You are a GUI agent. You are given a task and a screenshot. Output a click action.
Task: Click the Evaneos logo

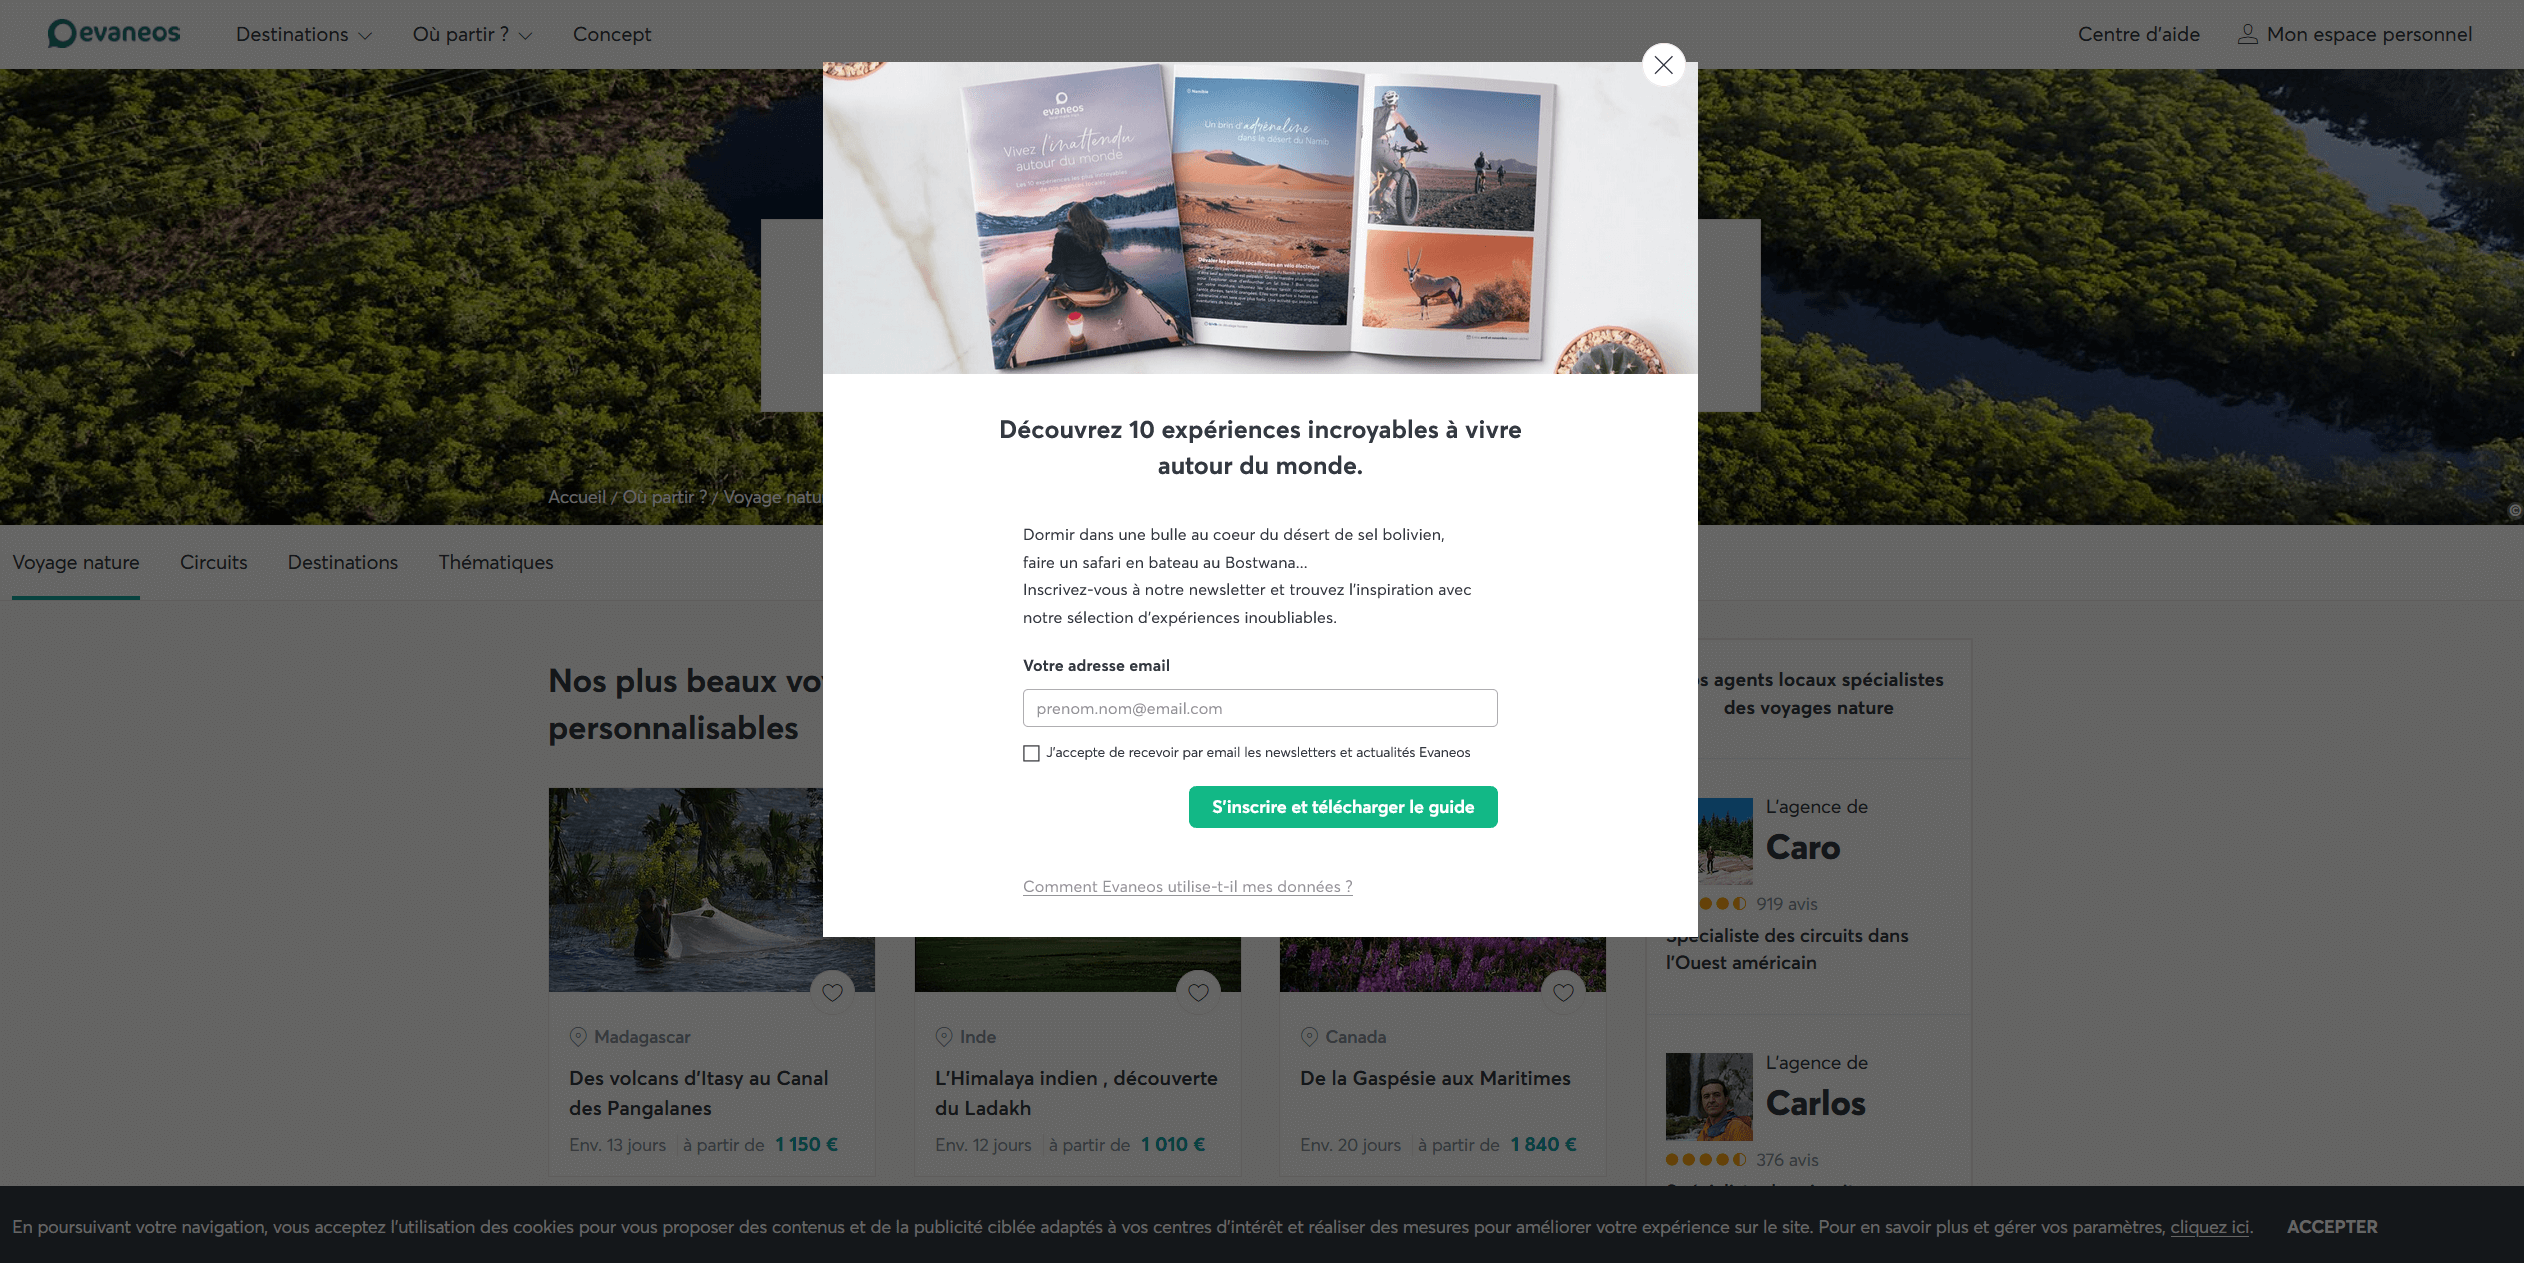[x=114, y=33]
